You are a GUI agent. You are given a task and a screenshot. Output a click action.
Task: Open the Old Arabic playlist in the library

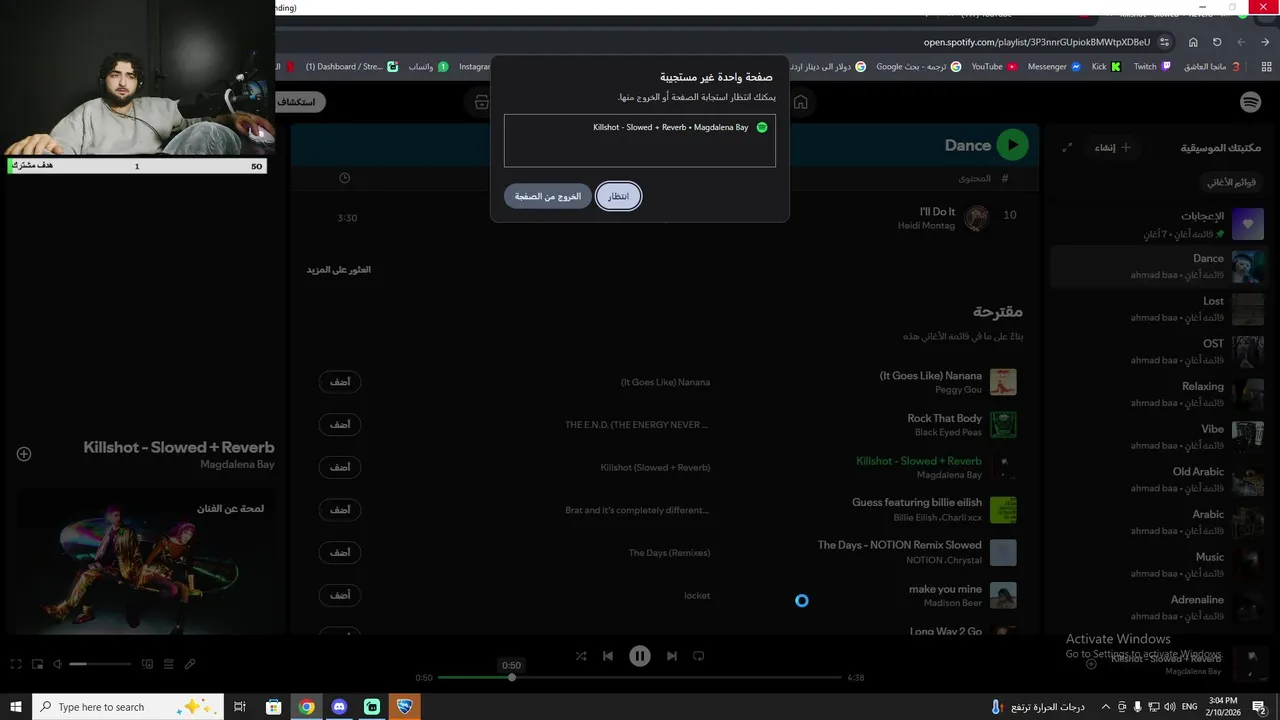(1158, 479)
